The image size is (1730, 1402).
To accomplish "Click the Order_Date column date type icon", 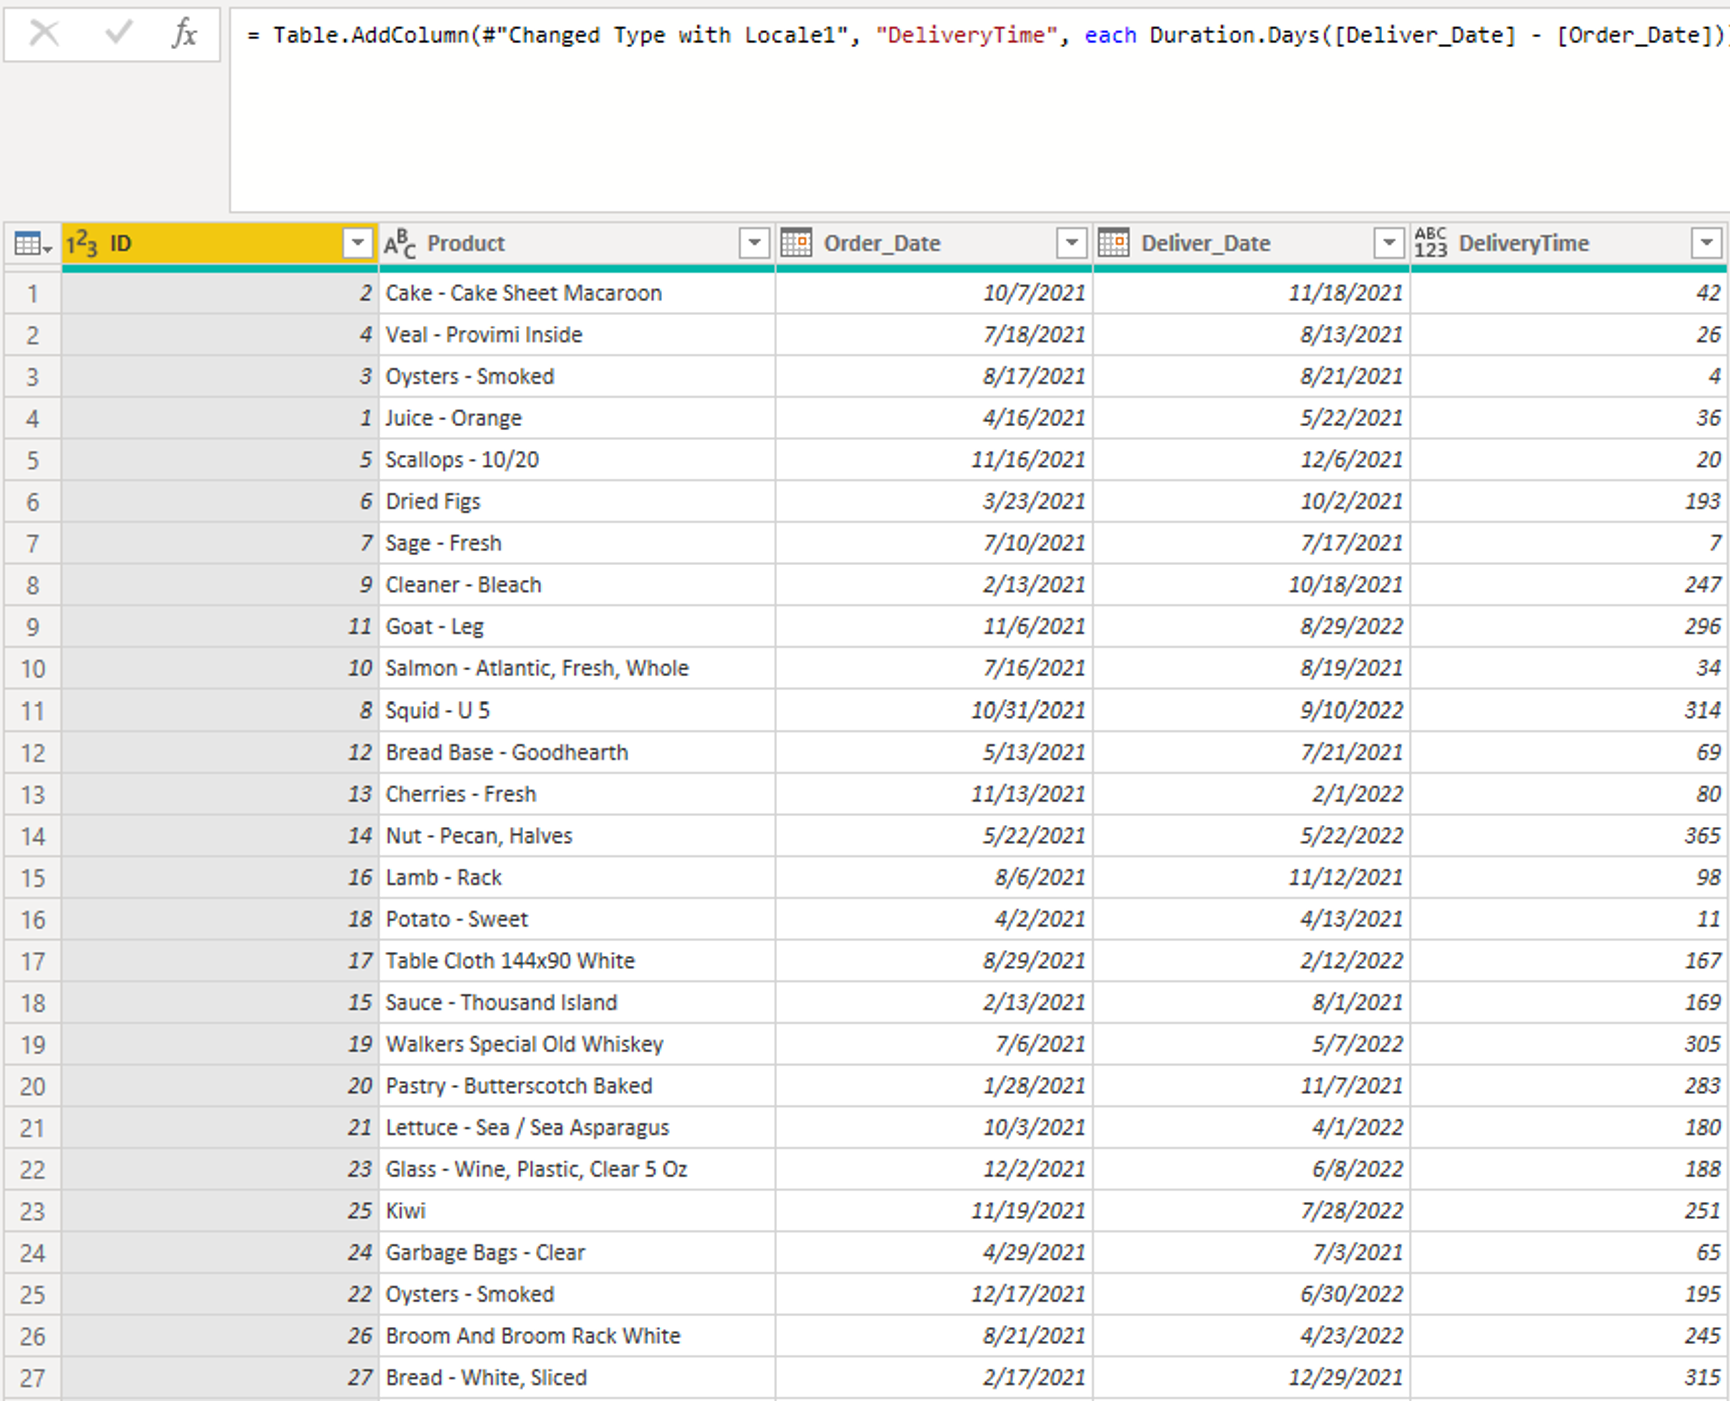I will 796,243.
